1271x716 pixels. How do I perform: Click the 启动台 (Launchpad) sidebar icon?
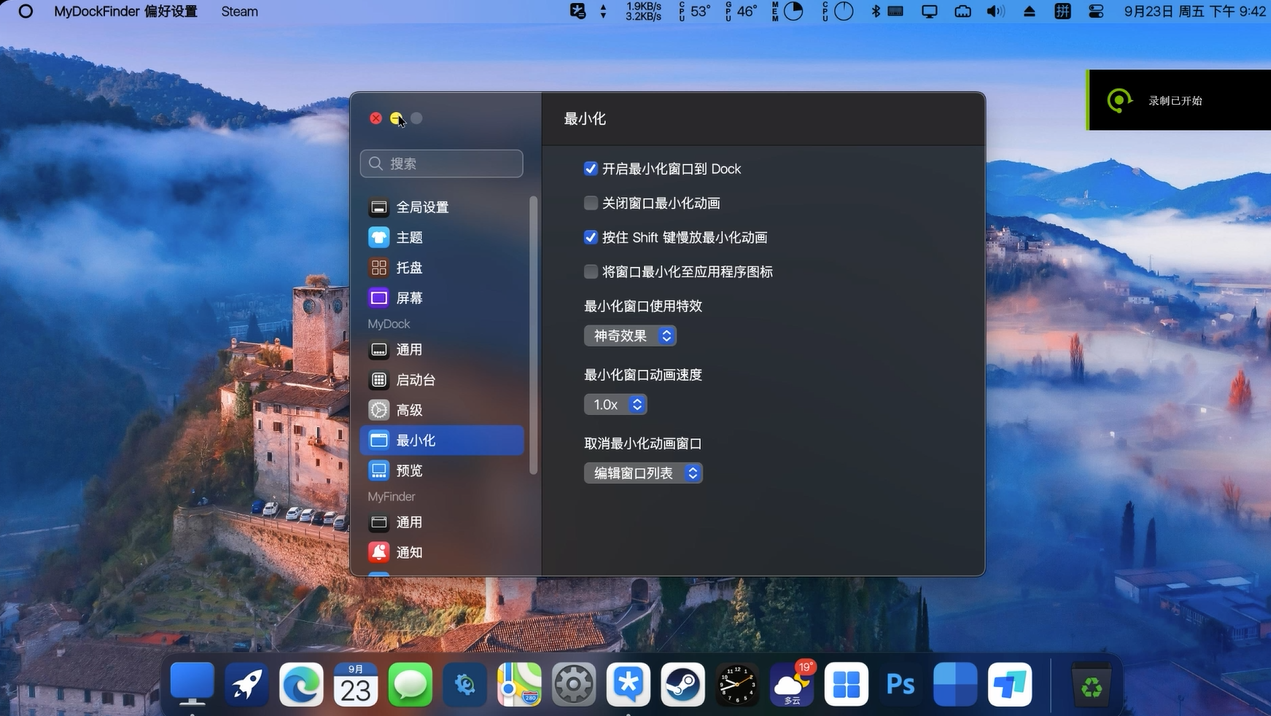pos(379,380)
